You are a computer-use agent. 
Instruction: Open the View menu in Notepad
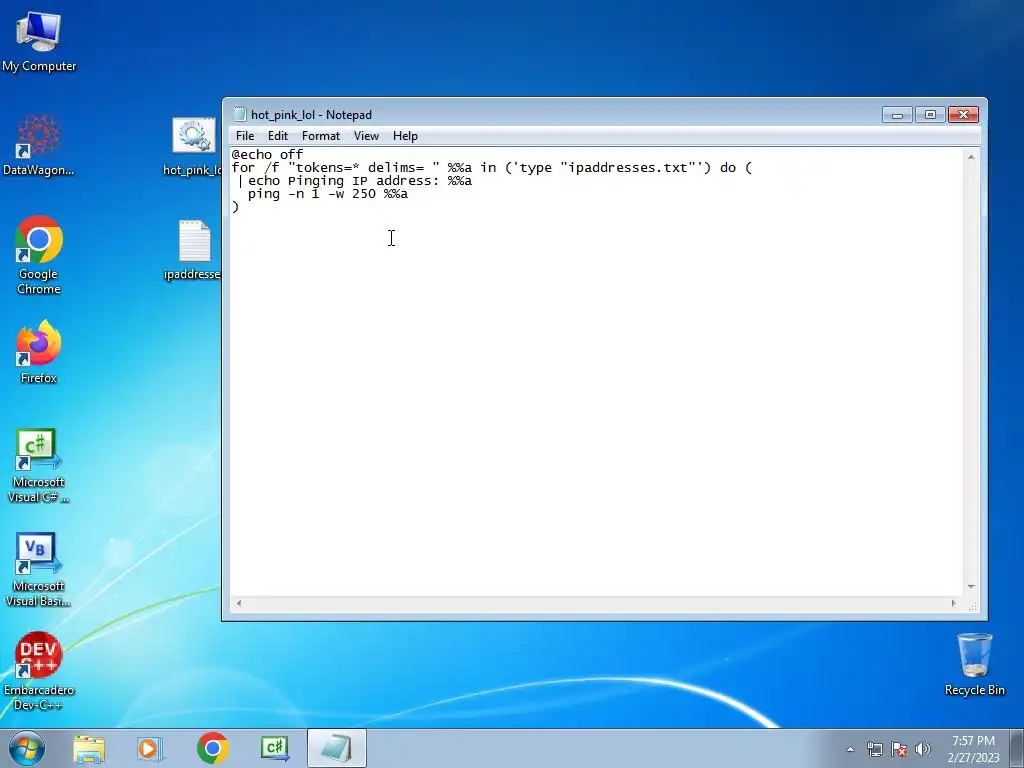(366, 136)
